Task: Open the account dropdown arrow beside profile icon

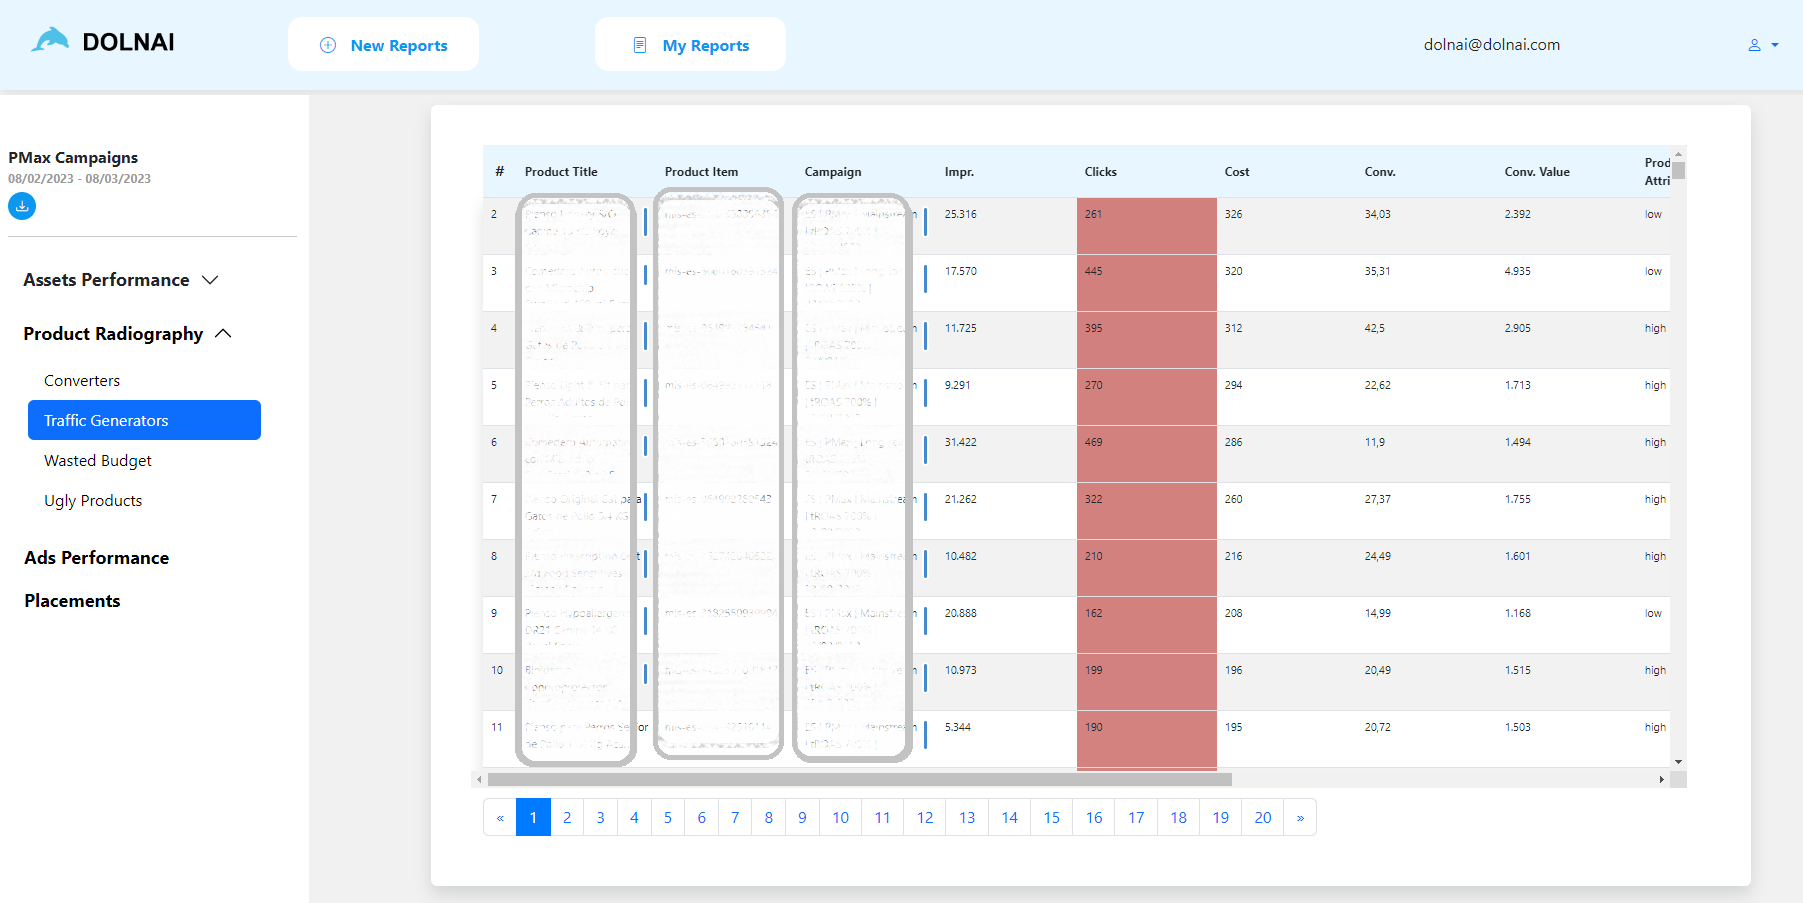Action: pos(1775,46)
